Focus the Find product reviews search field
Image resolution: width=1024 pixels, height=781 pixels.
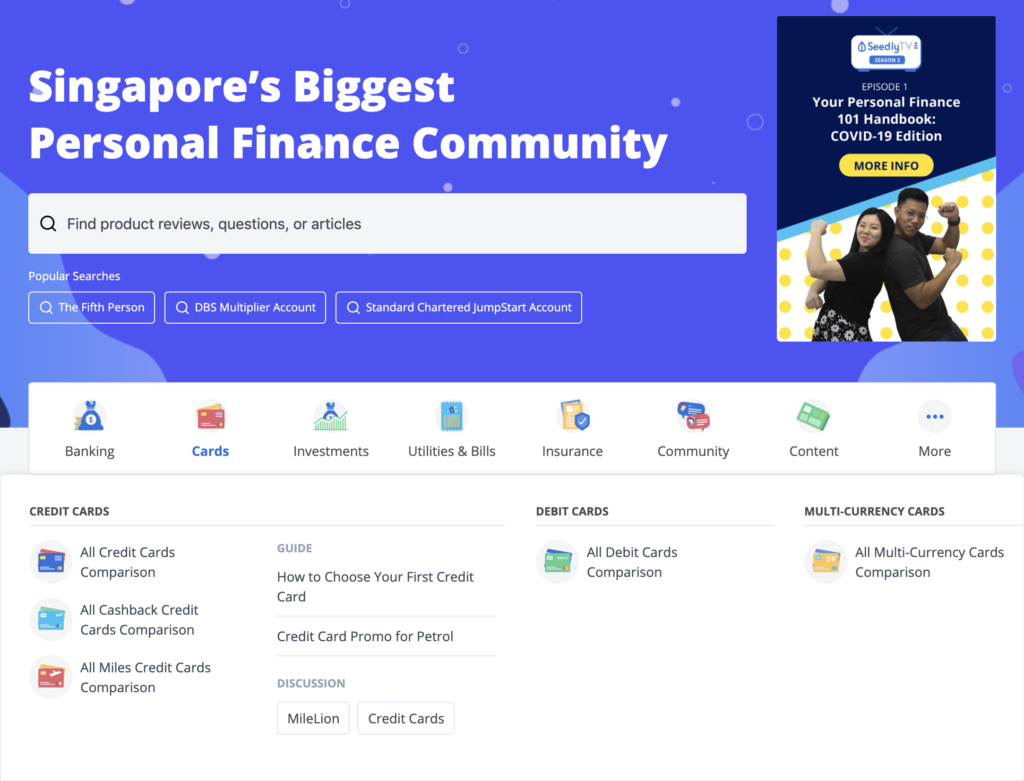coord(387,223)
